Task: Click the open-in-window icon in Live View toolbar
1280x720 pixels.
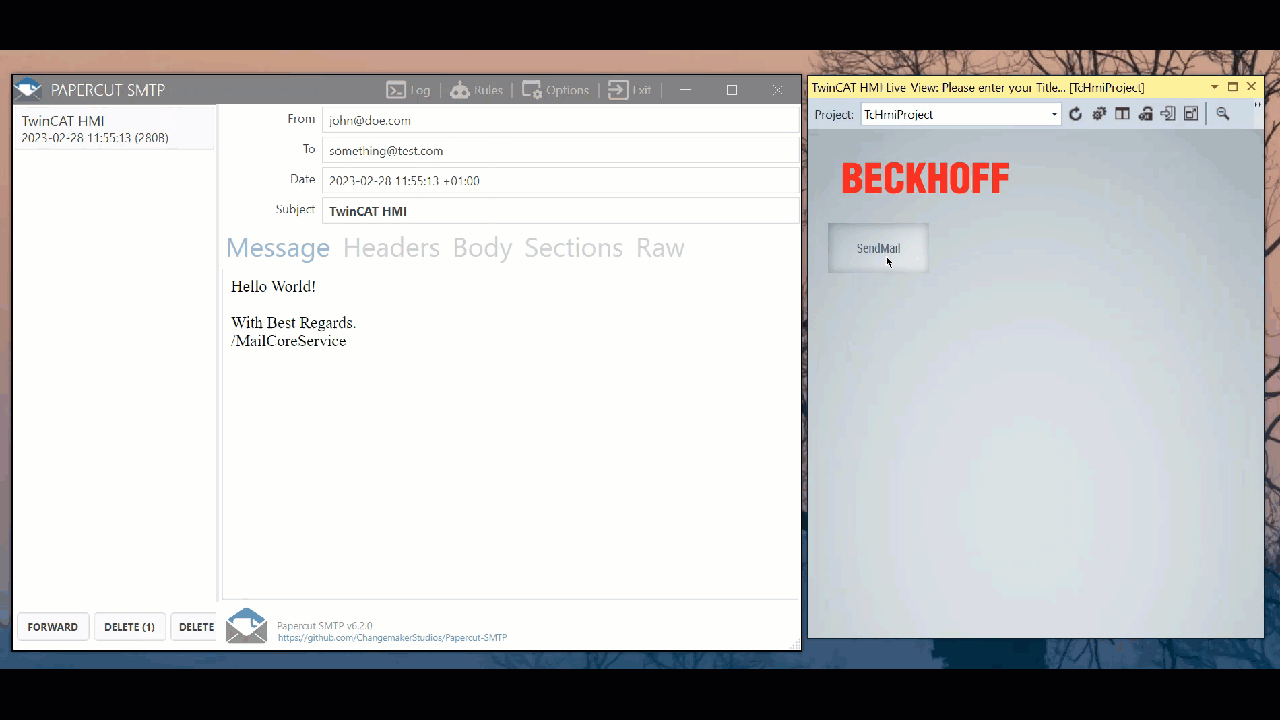Action: click(1191, 114)
